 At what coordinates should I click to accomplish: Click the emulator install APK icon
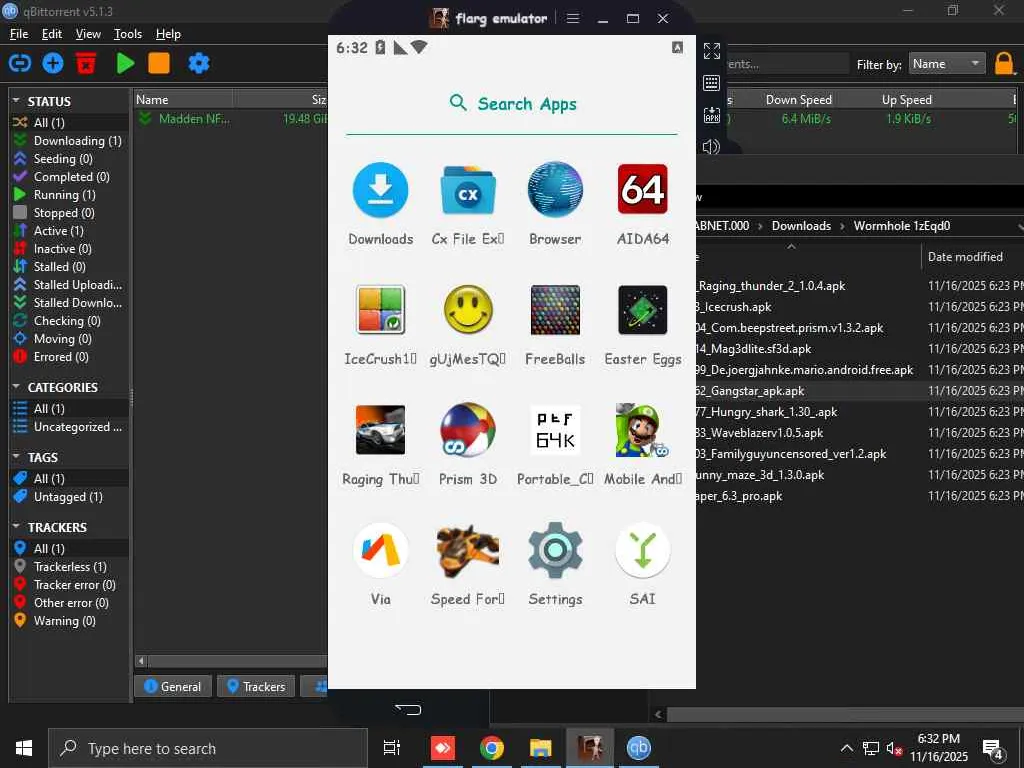pyautogui.click(x=712, y=116)
